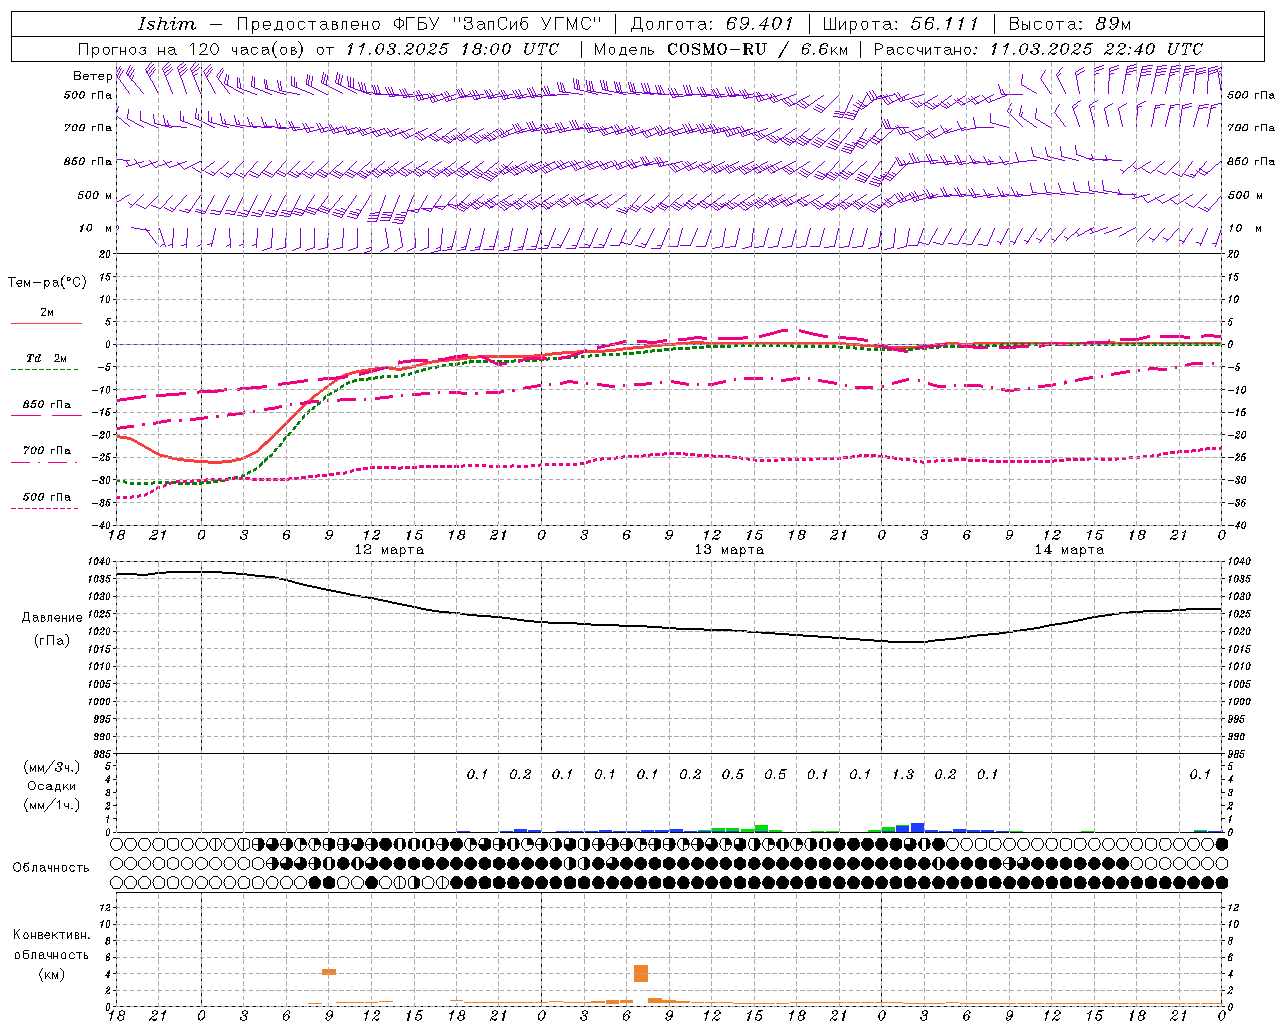Click the '14 марта' date label
1280x1024 pixels.
[1069, 550]
